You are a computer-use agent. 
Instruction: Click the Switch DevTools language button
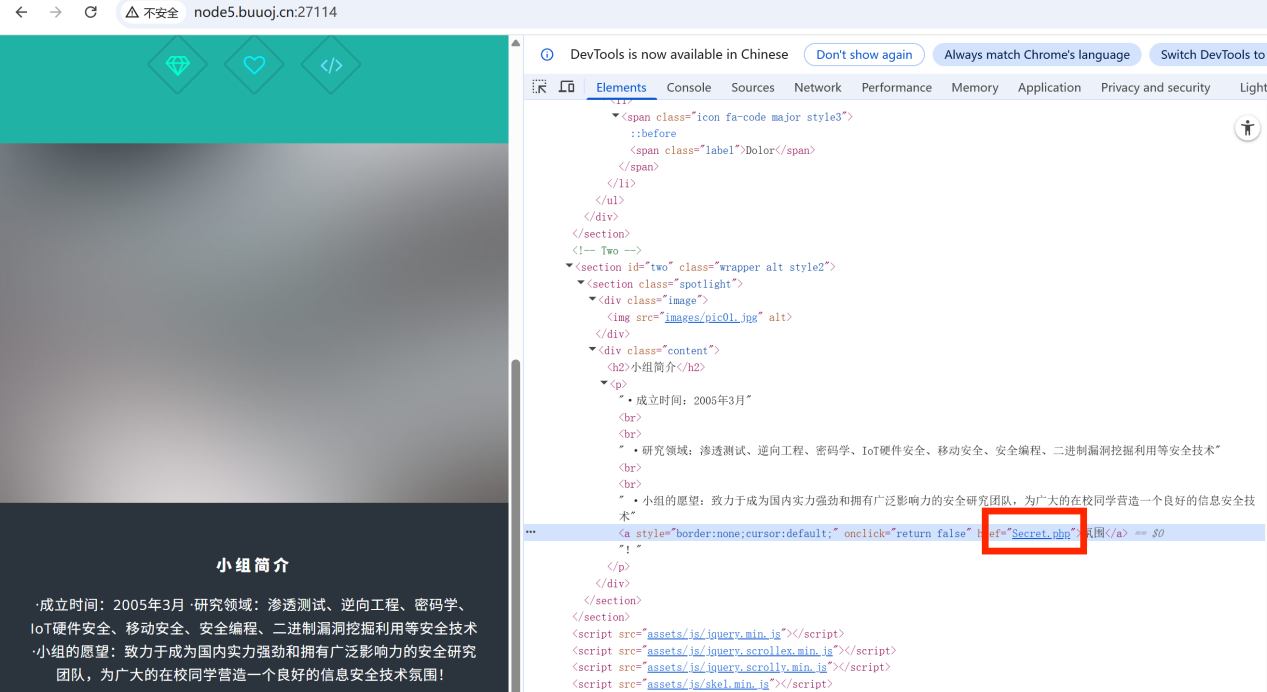(x=1208, y=55)
